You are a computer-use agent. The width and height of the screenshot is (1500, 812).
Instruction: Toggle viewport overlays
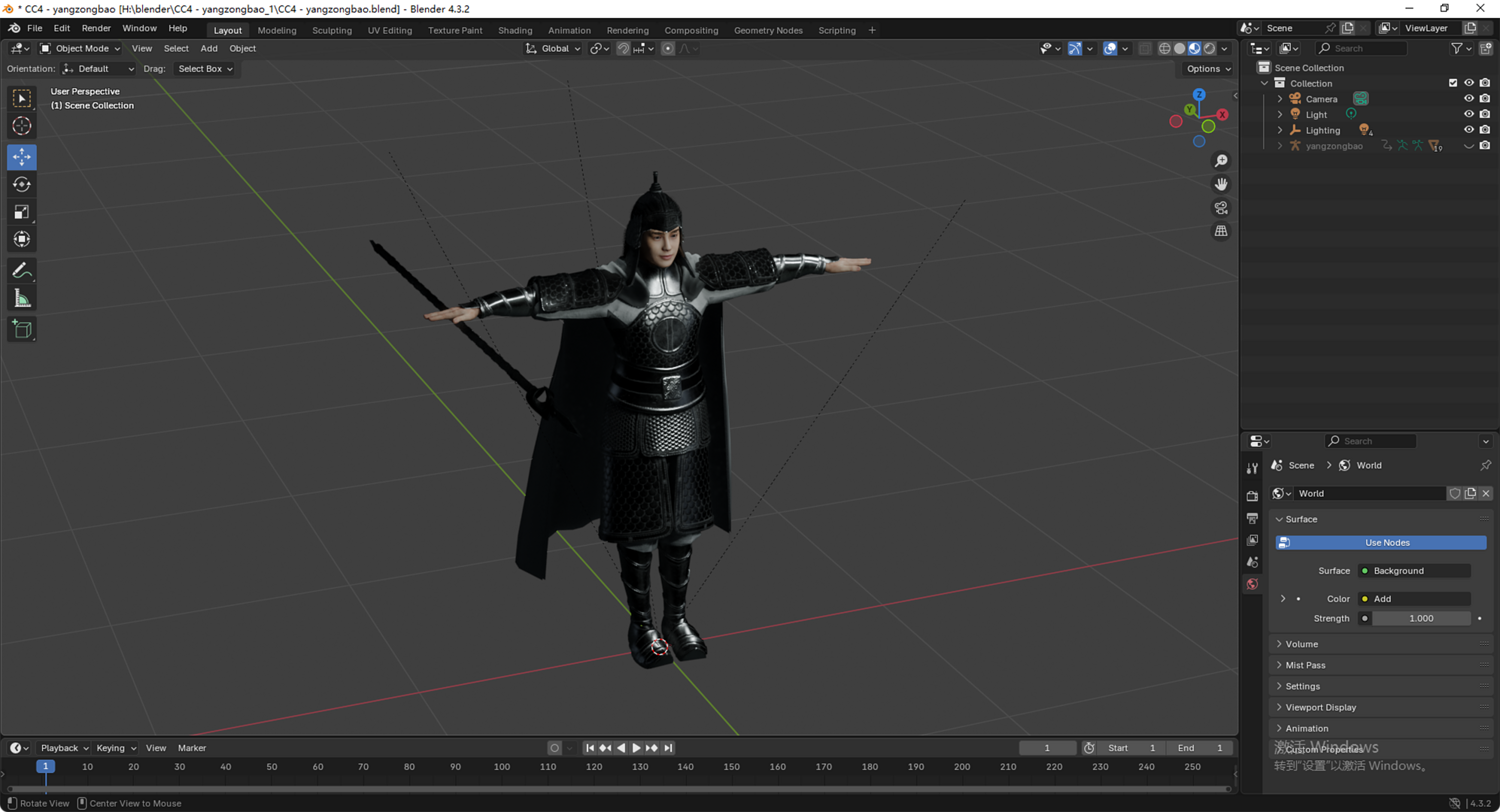pos(1110,48)
